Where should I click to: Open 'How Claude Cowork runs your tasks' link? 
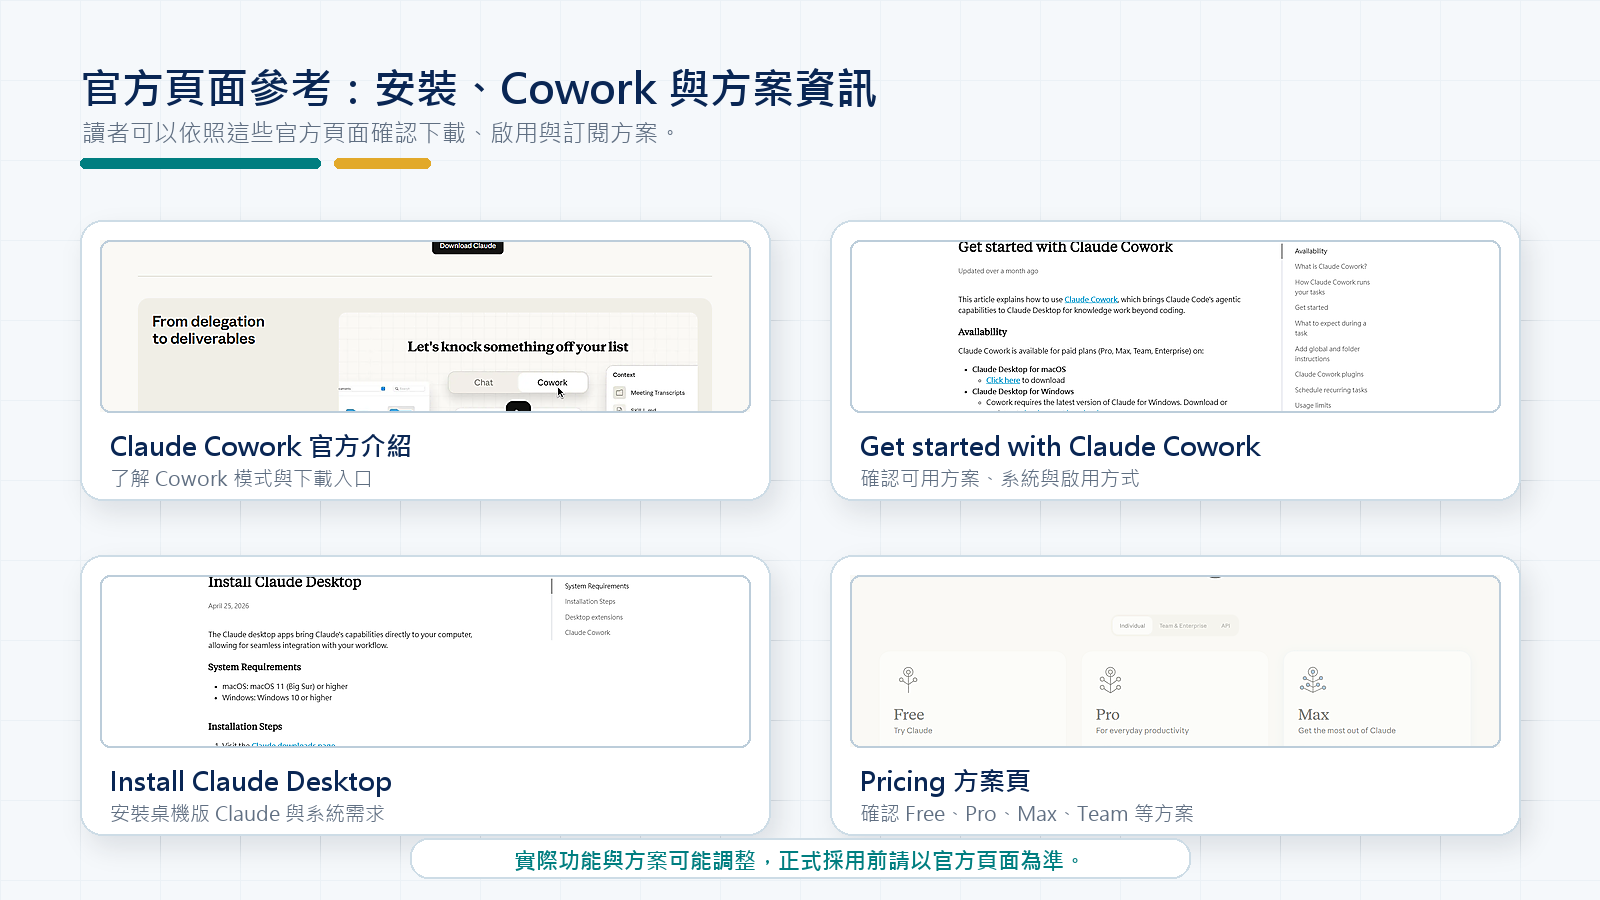pos(1332,287)
